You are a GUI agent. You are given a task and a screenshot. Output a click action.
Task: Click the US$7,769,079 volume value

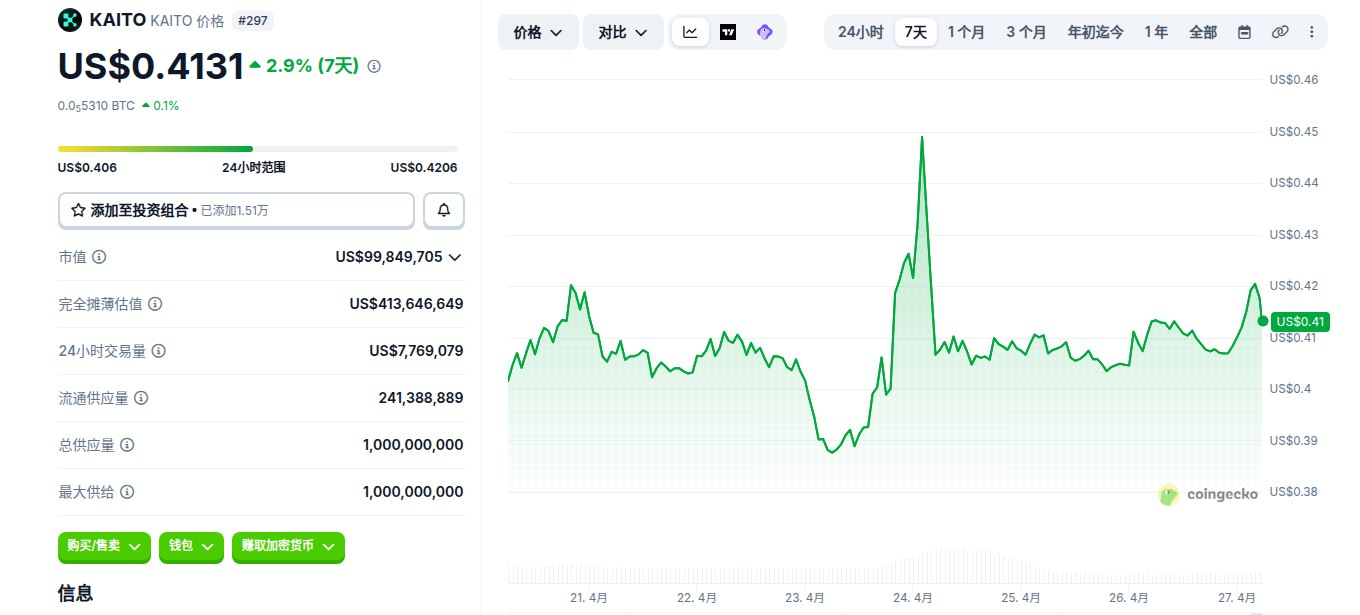(416, 351)
